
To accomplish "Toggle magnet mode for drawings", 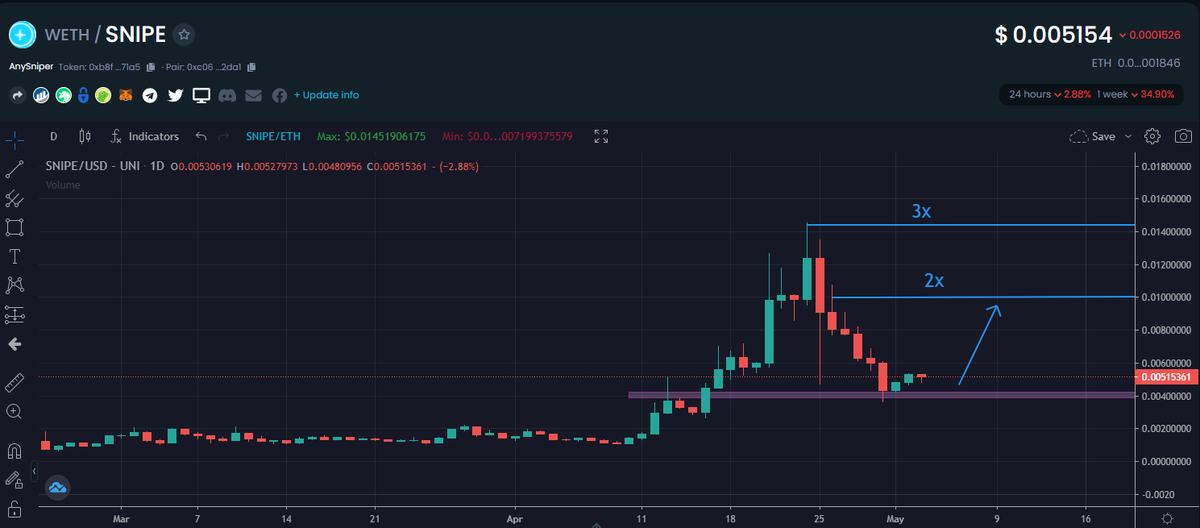I will [x=15, y=450].
